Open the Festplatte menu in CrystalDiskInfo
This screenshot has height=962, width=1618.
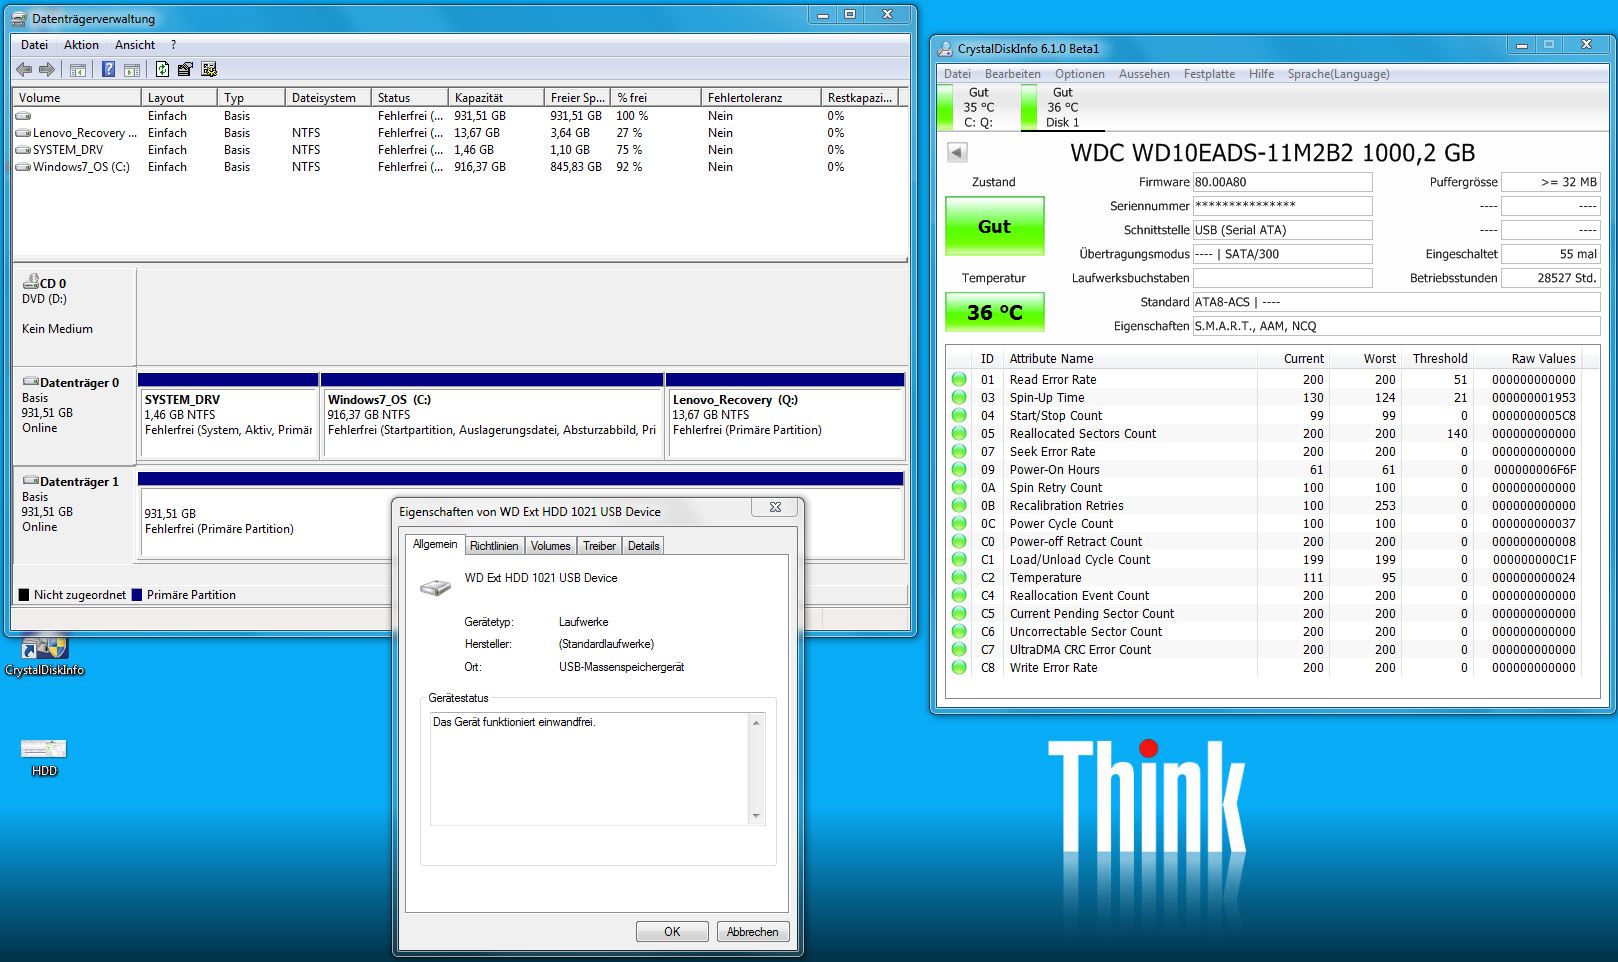1209,74
